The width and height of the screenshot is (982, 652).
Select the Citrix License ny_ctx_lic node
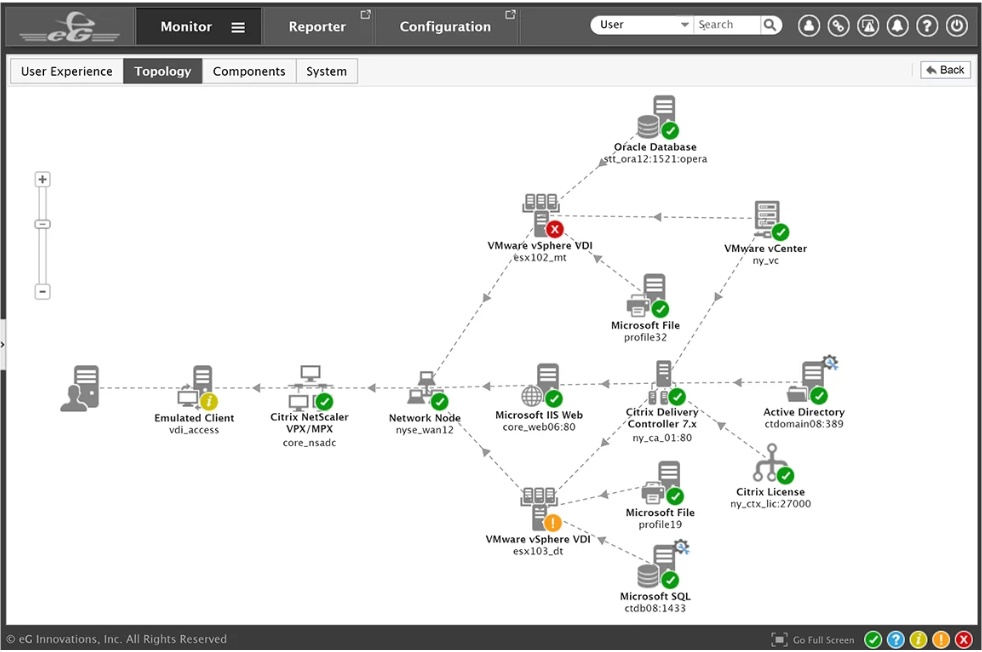(773, 464)
